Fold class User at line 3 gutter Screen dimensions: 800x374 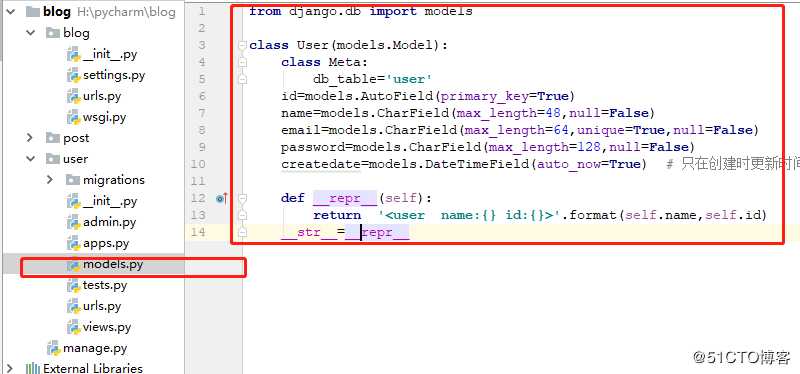243,45
